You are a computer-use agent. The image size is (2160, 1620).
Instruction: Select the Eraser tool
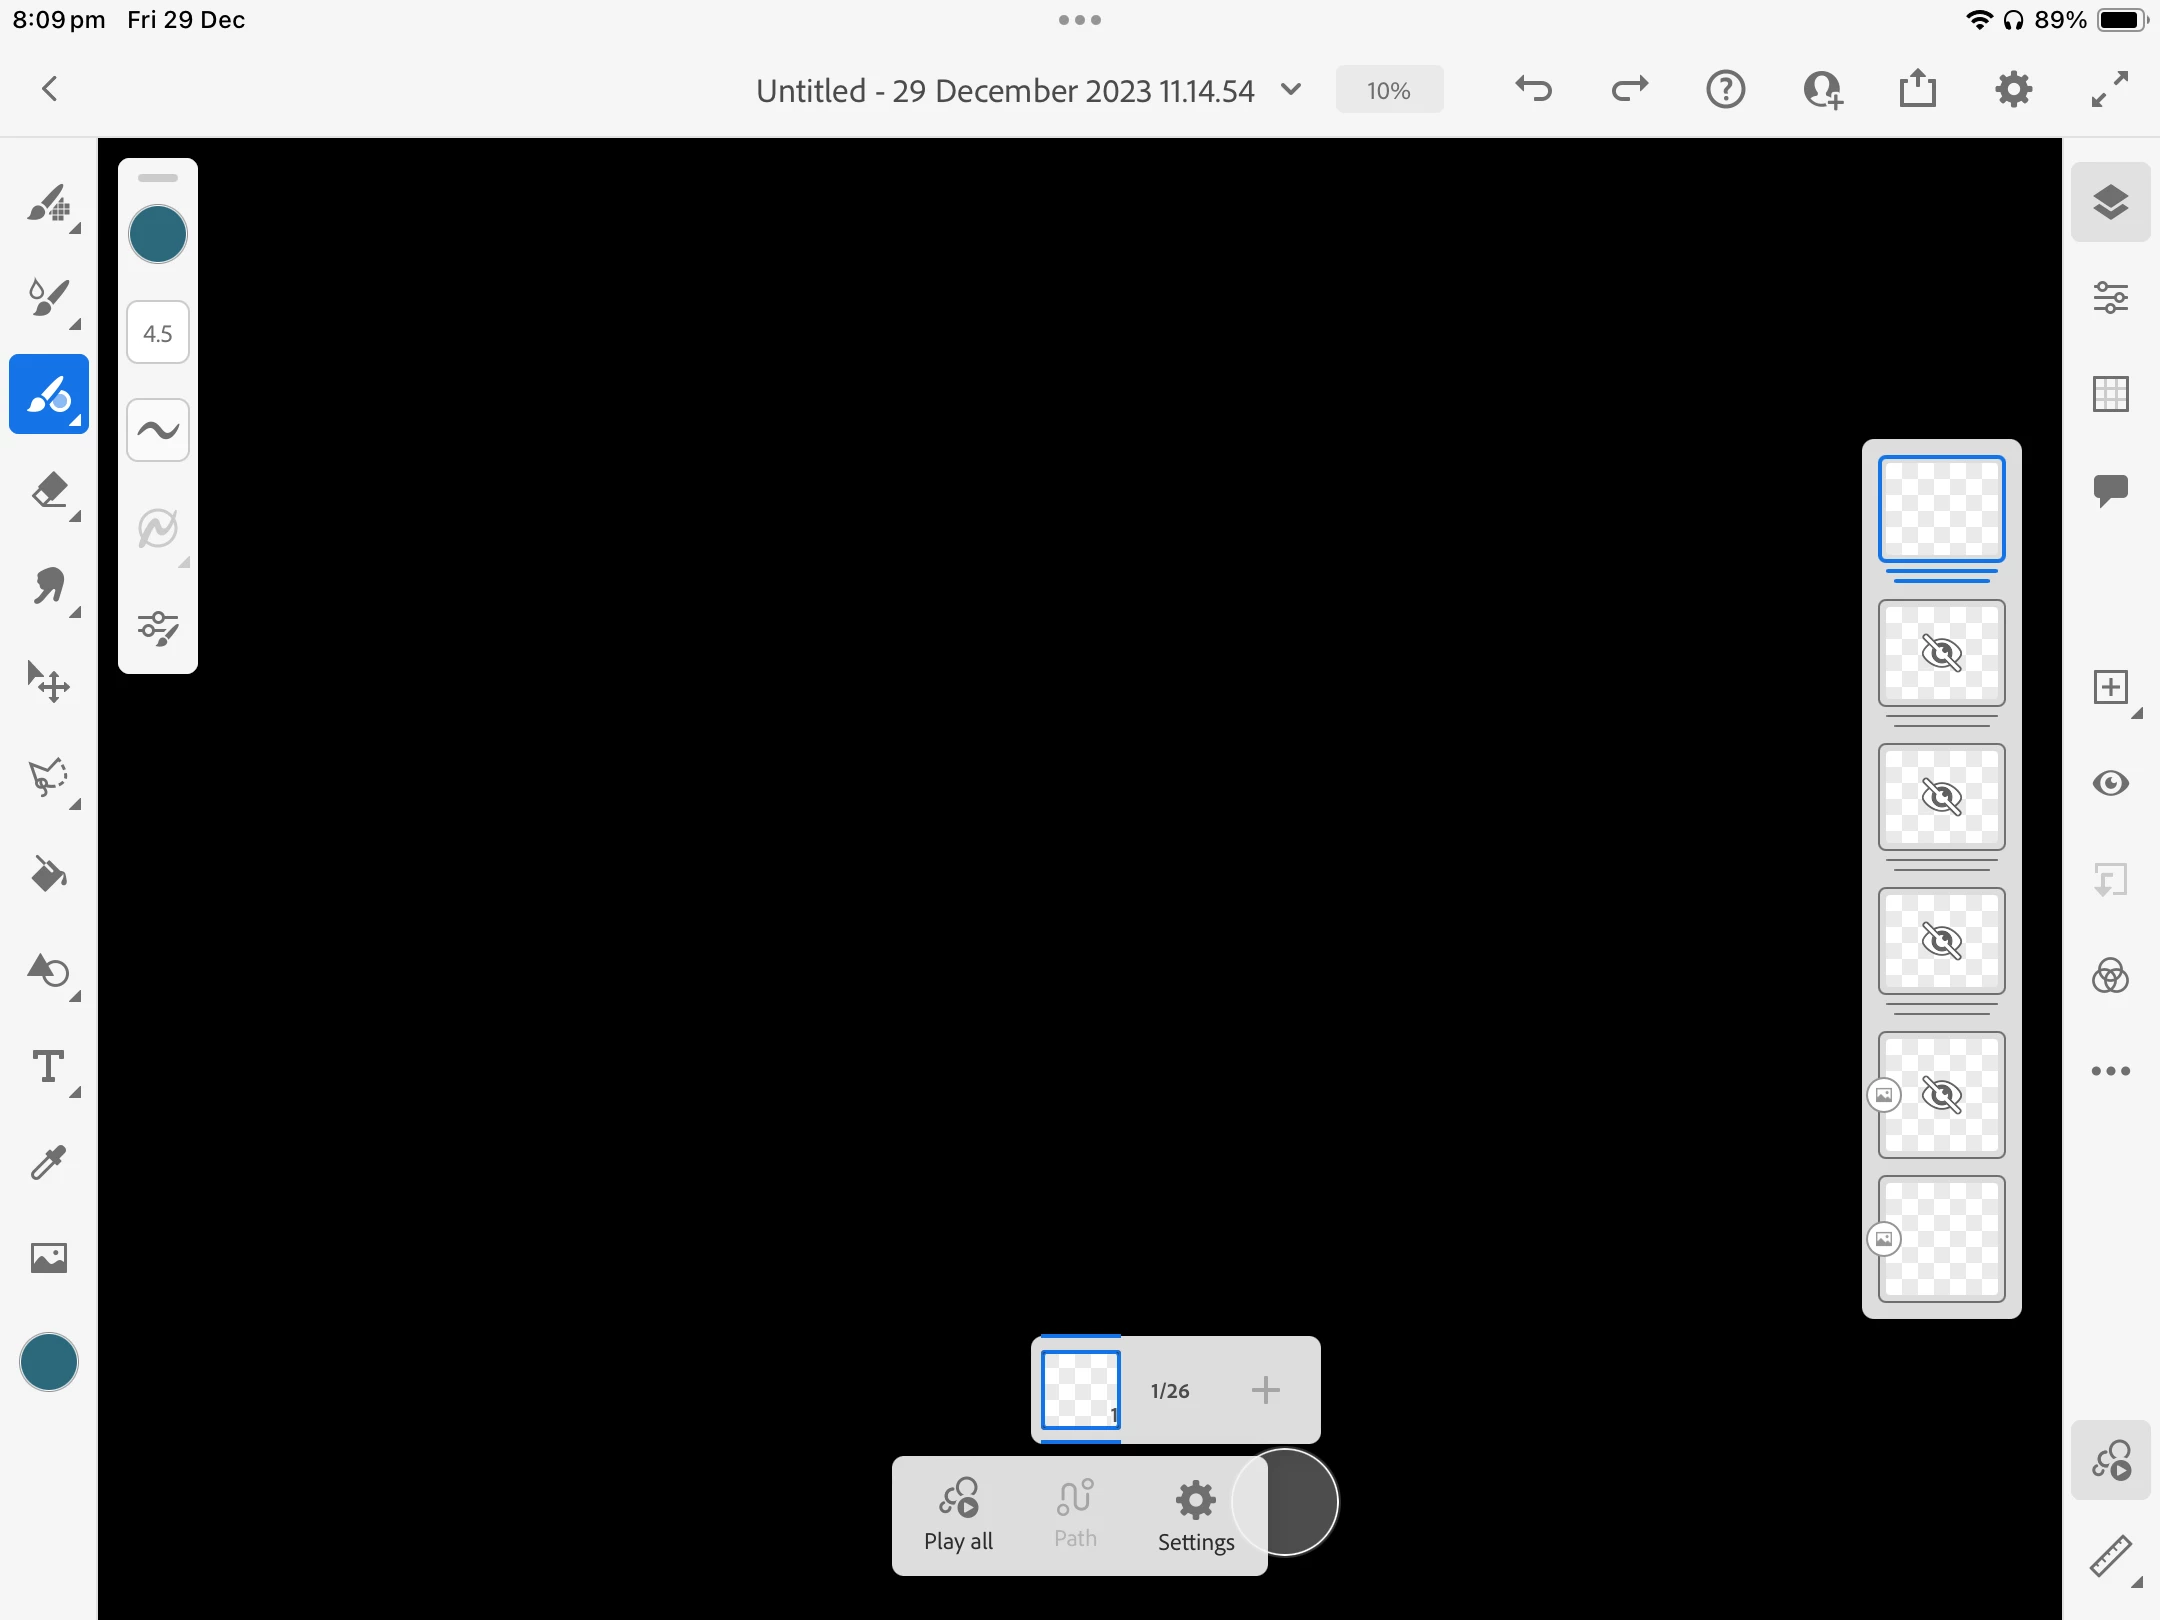click(x=48, y=491)
